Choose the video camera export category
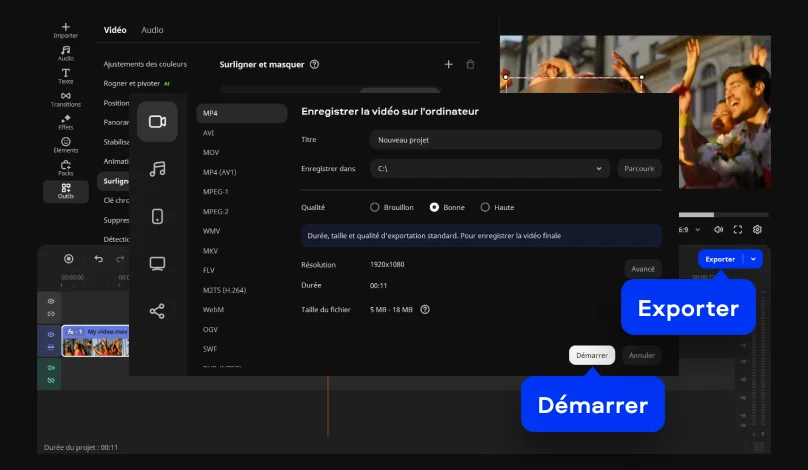The width and height of the screenshot is (808, 470). tap(157, 122)
